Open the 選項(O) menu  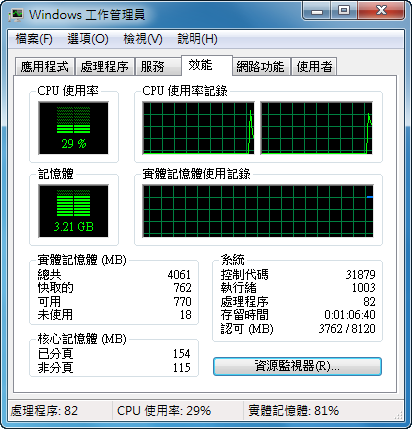click(88, 39)
